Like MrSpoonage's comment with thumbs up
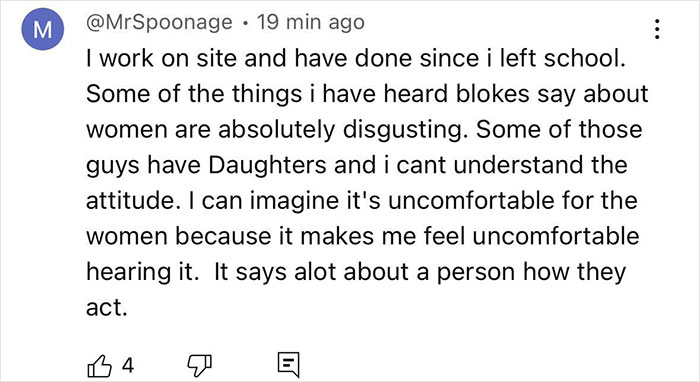Screen dimensions: 700x382 coord(99,366)
